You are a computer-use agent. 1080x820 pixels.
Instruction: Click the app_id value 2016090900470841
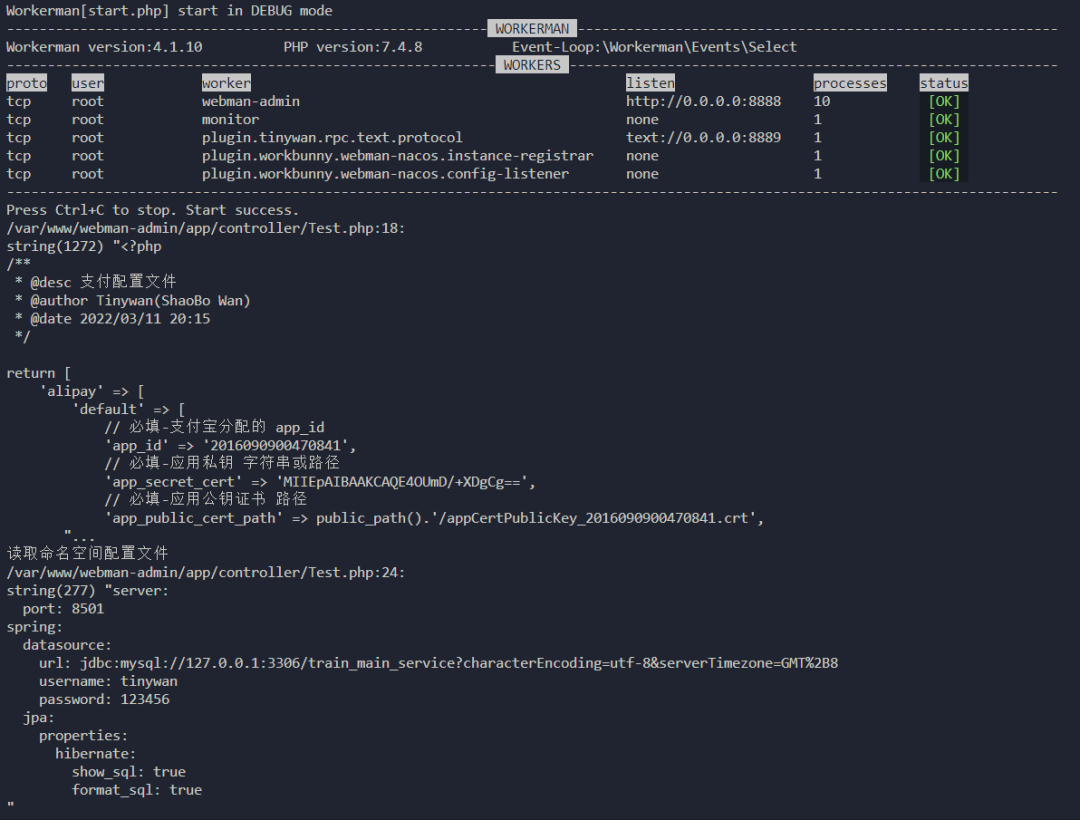283,445
